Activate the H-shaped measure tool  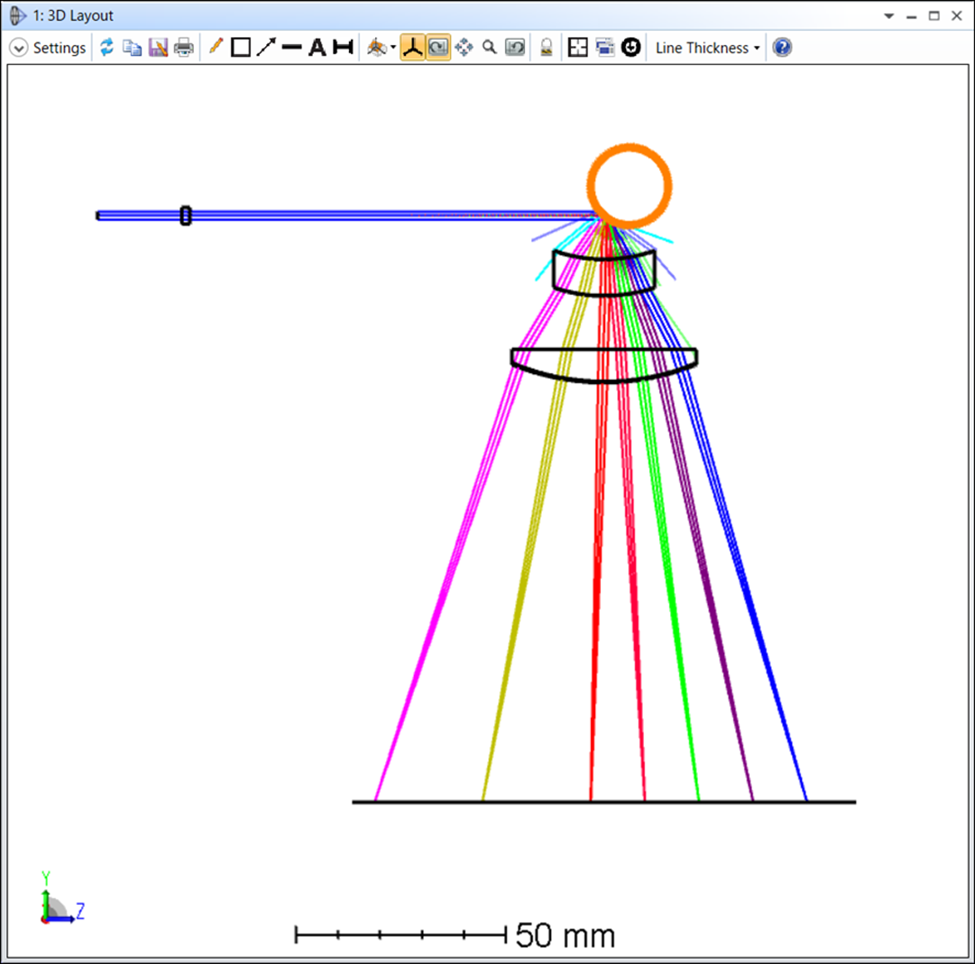(343, 47)
